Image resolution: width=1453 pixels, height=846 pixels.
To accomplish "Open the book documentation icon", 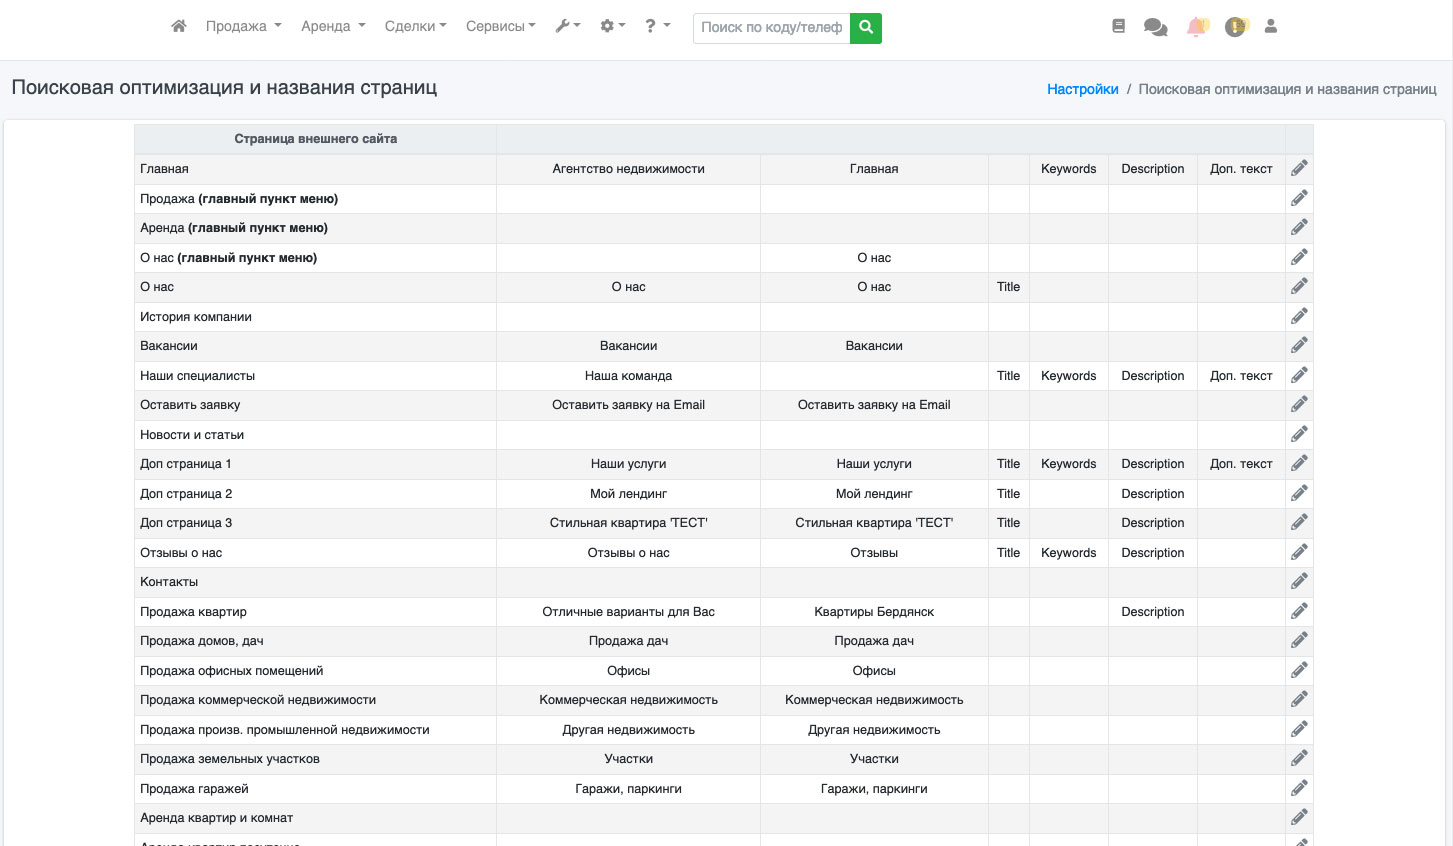I will coord(1118,27).
